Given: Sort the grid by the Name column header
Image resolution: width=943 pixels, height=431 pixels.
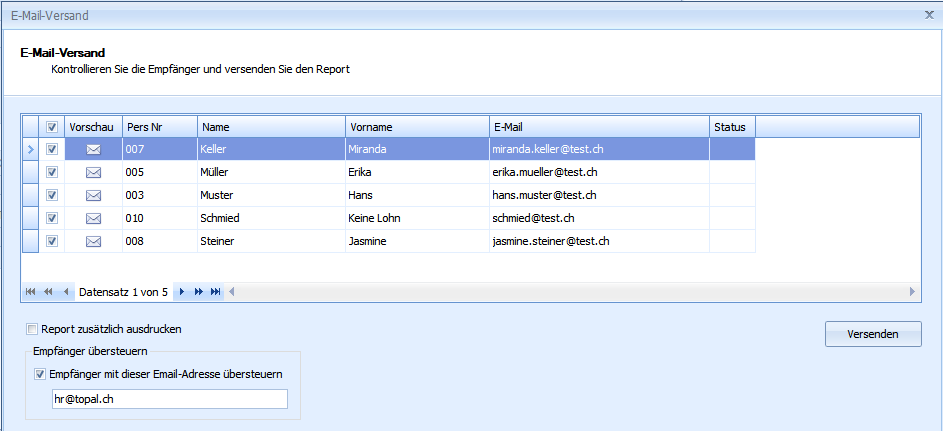Looking at the screenshot, I should click(271, 127).
